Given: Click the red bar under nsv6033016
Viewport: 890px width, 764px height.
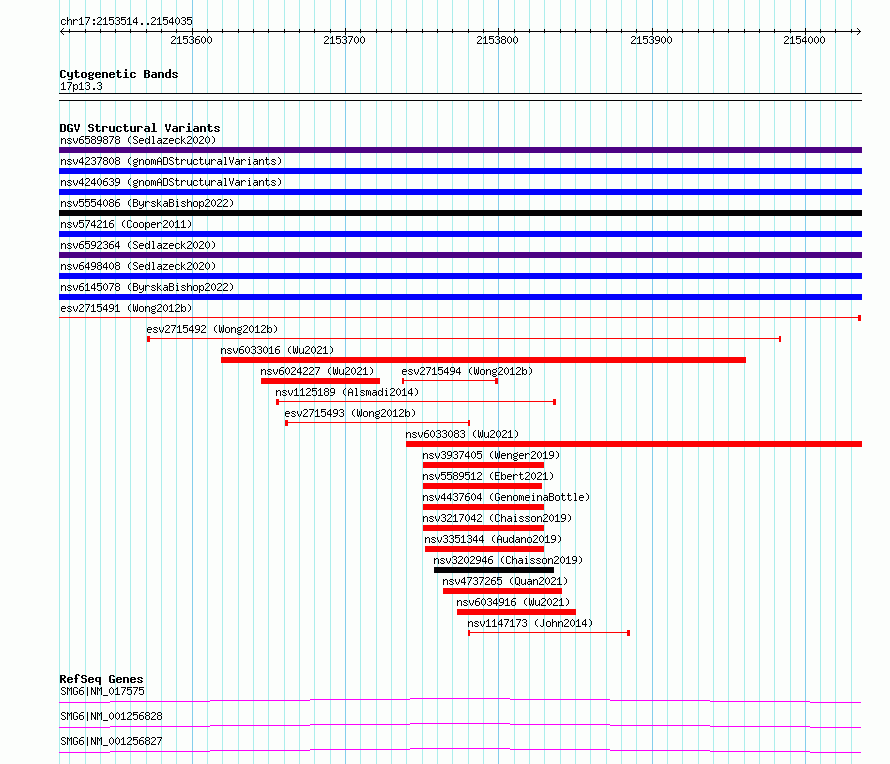Looking at the screenshot, I should coord(483,360).
